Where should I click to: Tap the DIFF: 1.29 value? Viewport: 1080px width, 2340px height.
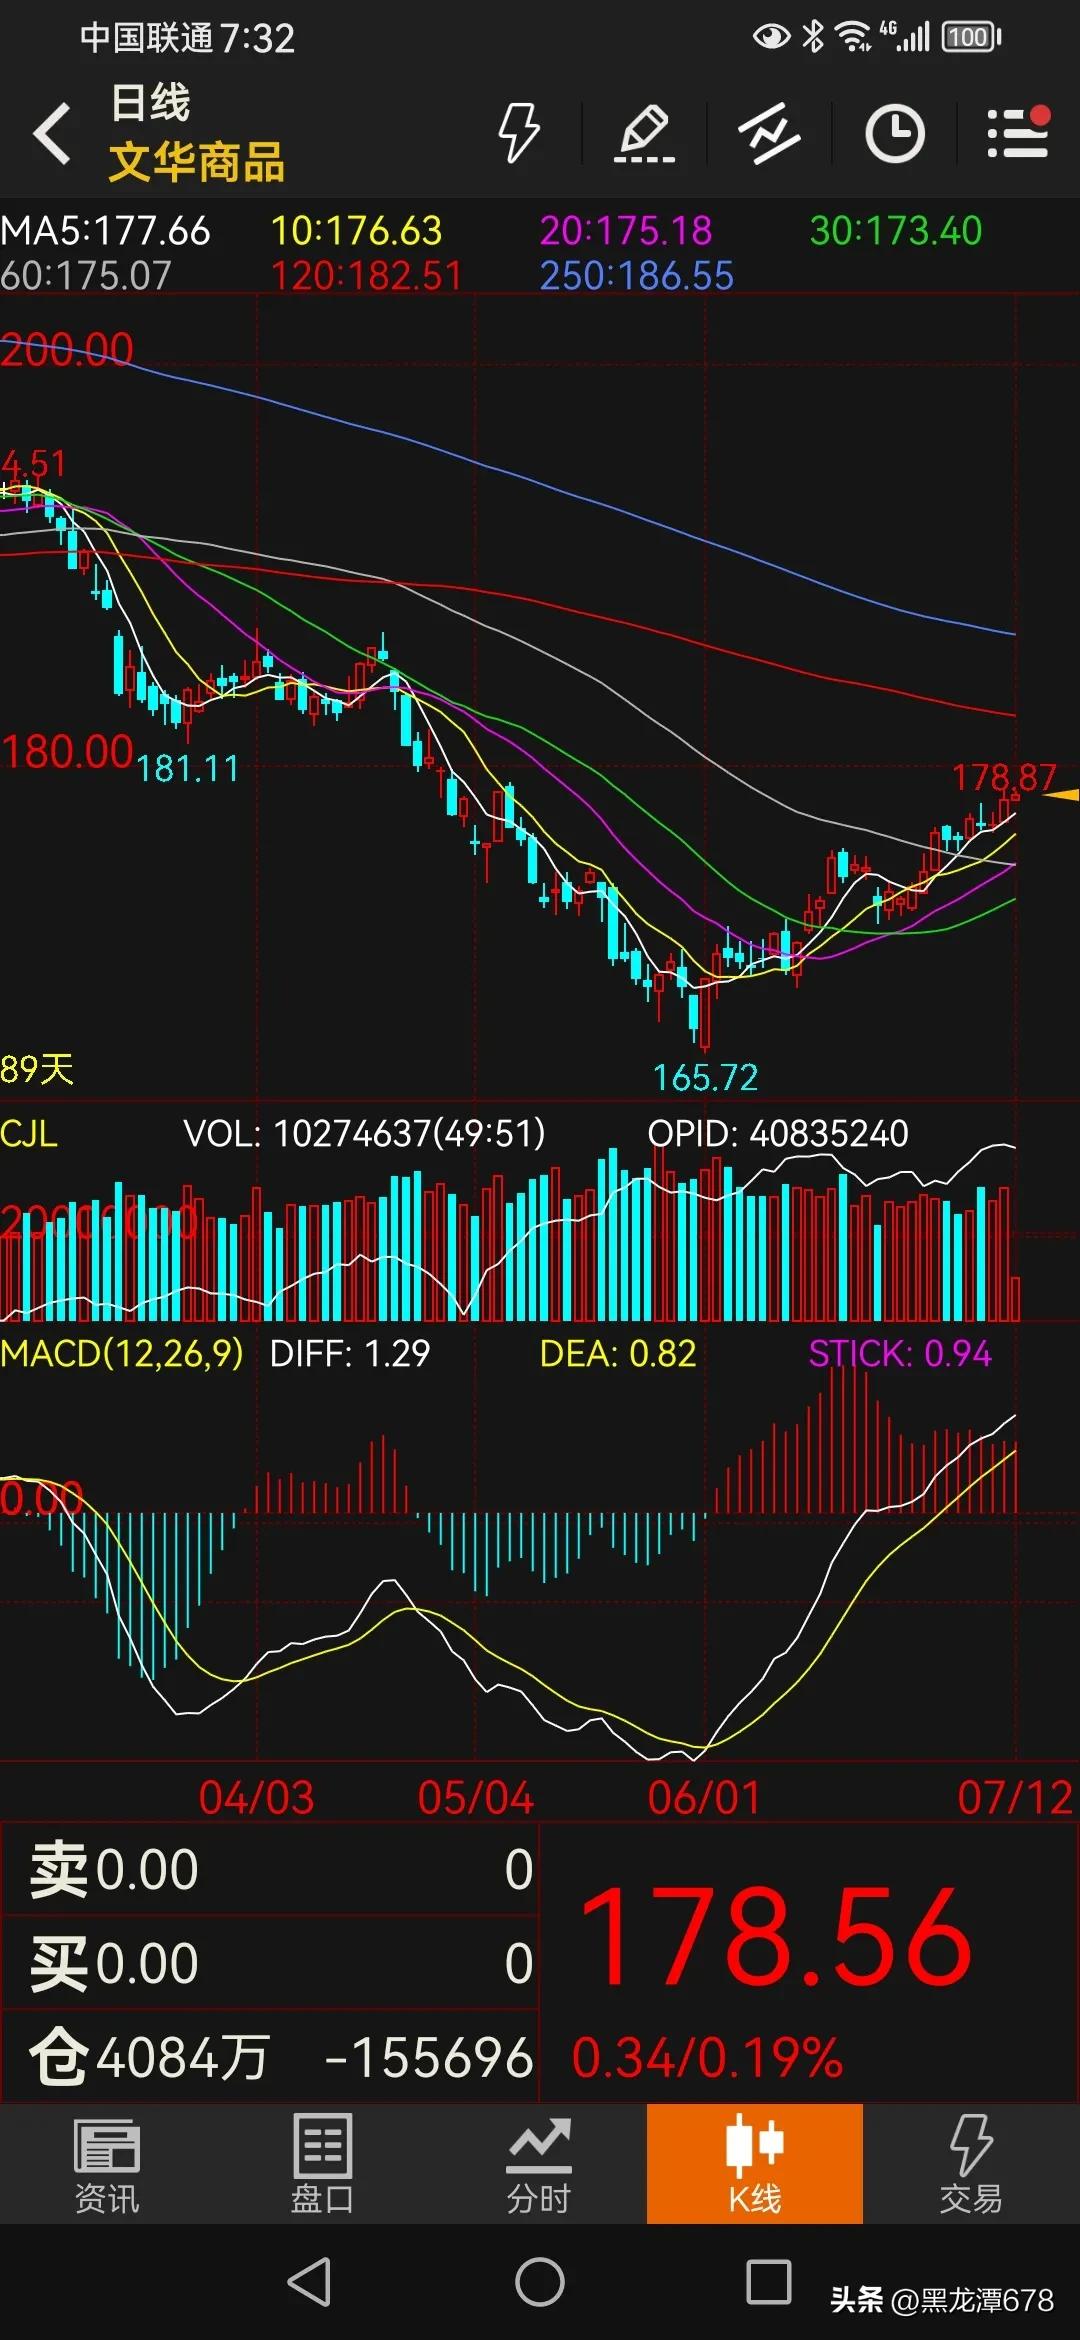(350, 1354)
